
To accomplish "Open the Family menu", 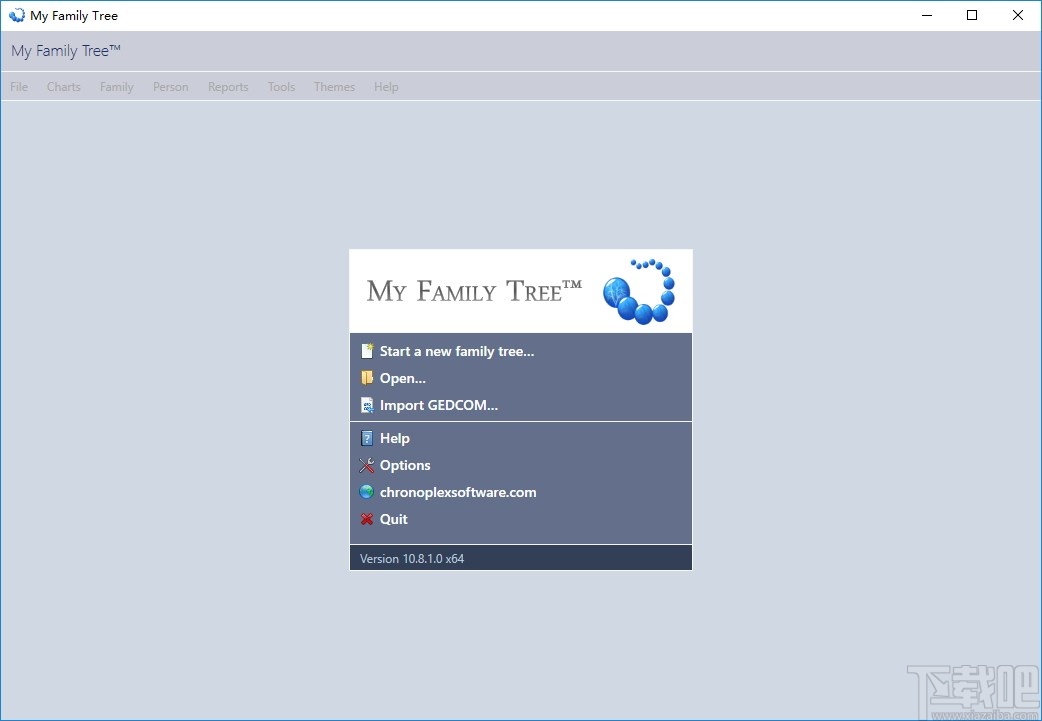I will click(x=117, y=87).
